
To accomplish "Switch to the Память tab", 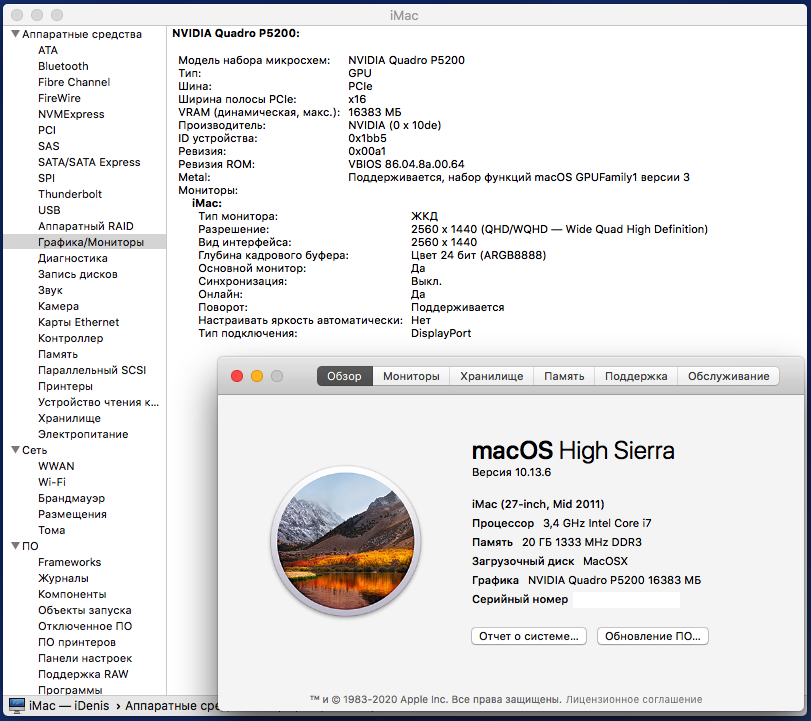I will [x=564, y=376].
